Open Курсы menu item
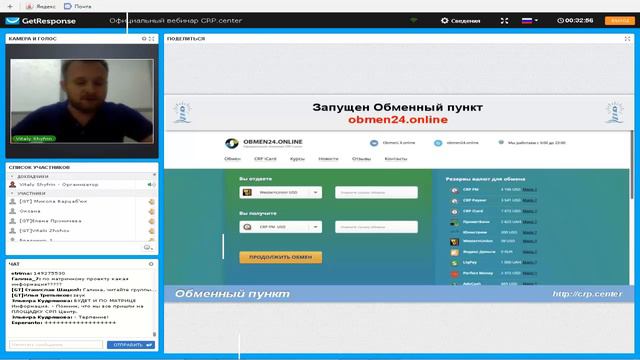The width and height of the screenshot is (640, 360). point(297,159)
